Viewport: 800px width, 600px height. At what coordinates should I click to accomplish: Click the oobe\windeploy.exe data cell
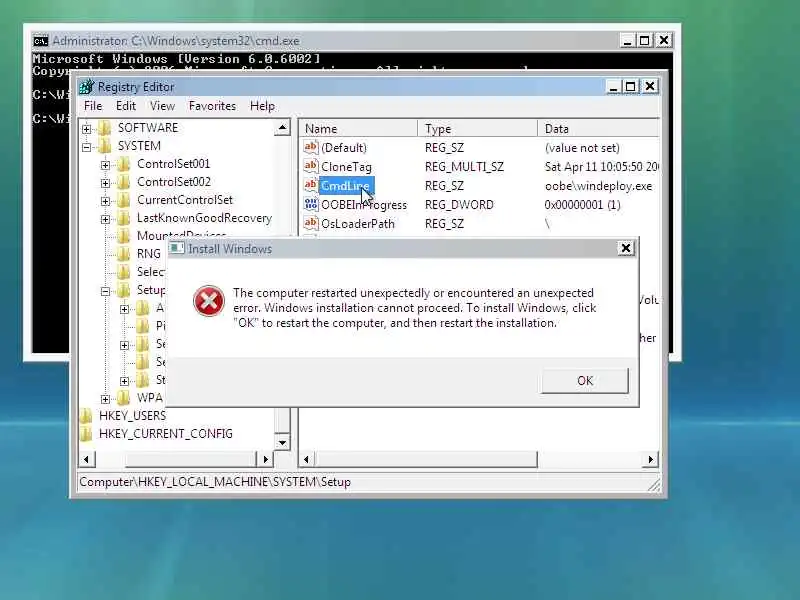click(x=598, y=186)
